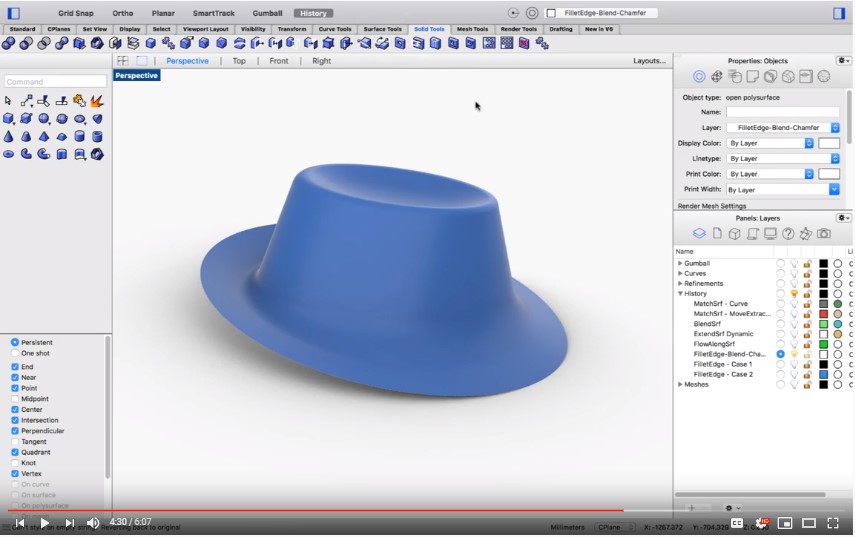This screenshot has width=855, height=537.
Task: Open the Surface Tools toolbar tab
Action: [383, 29]
